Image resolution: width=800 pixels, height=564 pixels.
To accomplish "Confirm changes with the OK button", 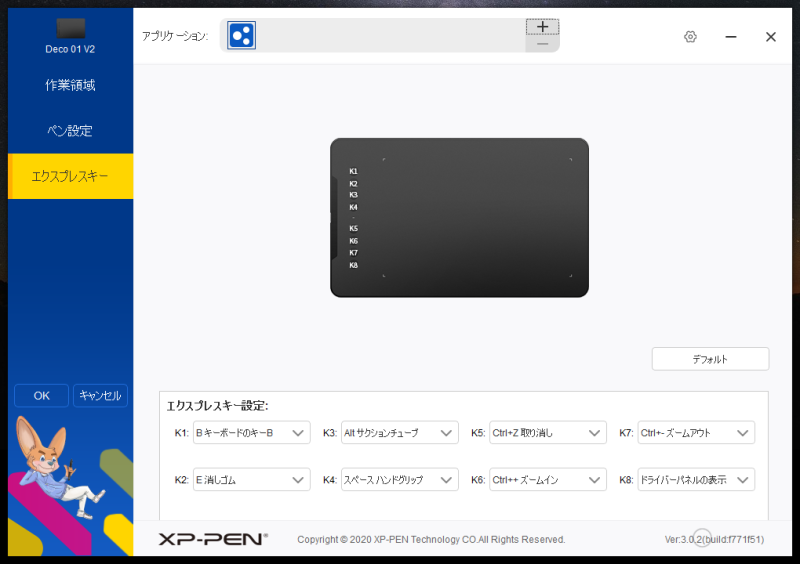I will tap(41, 396).
